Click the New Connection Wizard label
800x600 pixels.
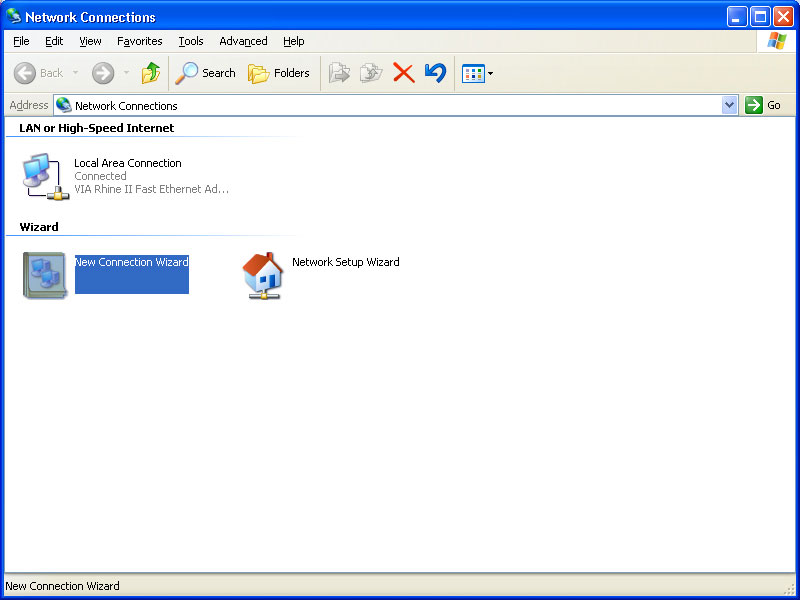click(132, 262)
